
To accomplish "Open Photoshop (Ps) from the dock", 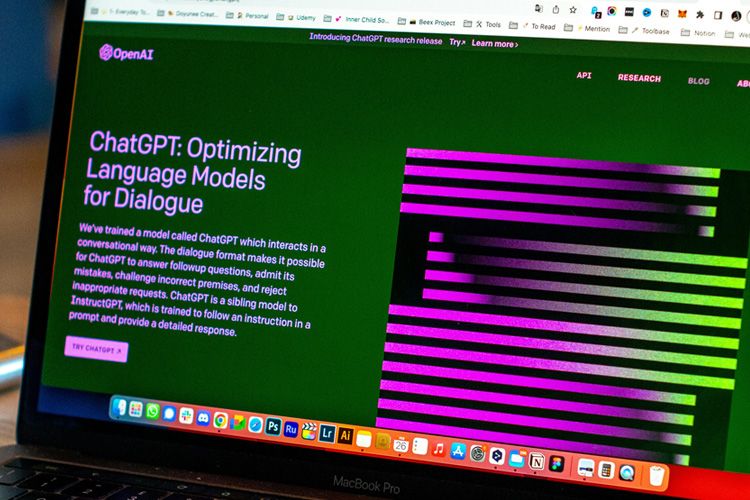I will pos(273,427).
